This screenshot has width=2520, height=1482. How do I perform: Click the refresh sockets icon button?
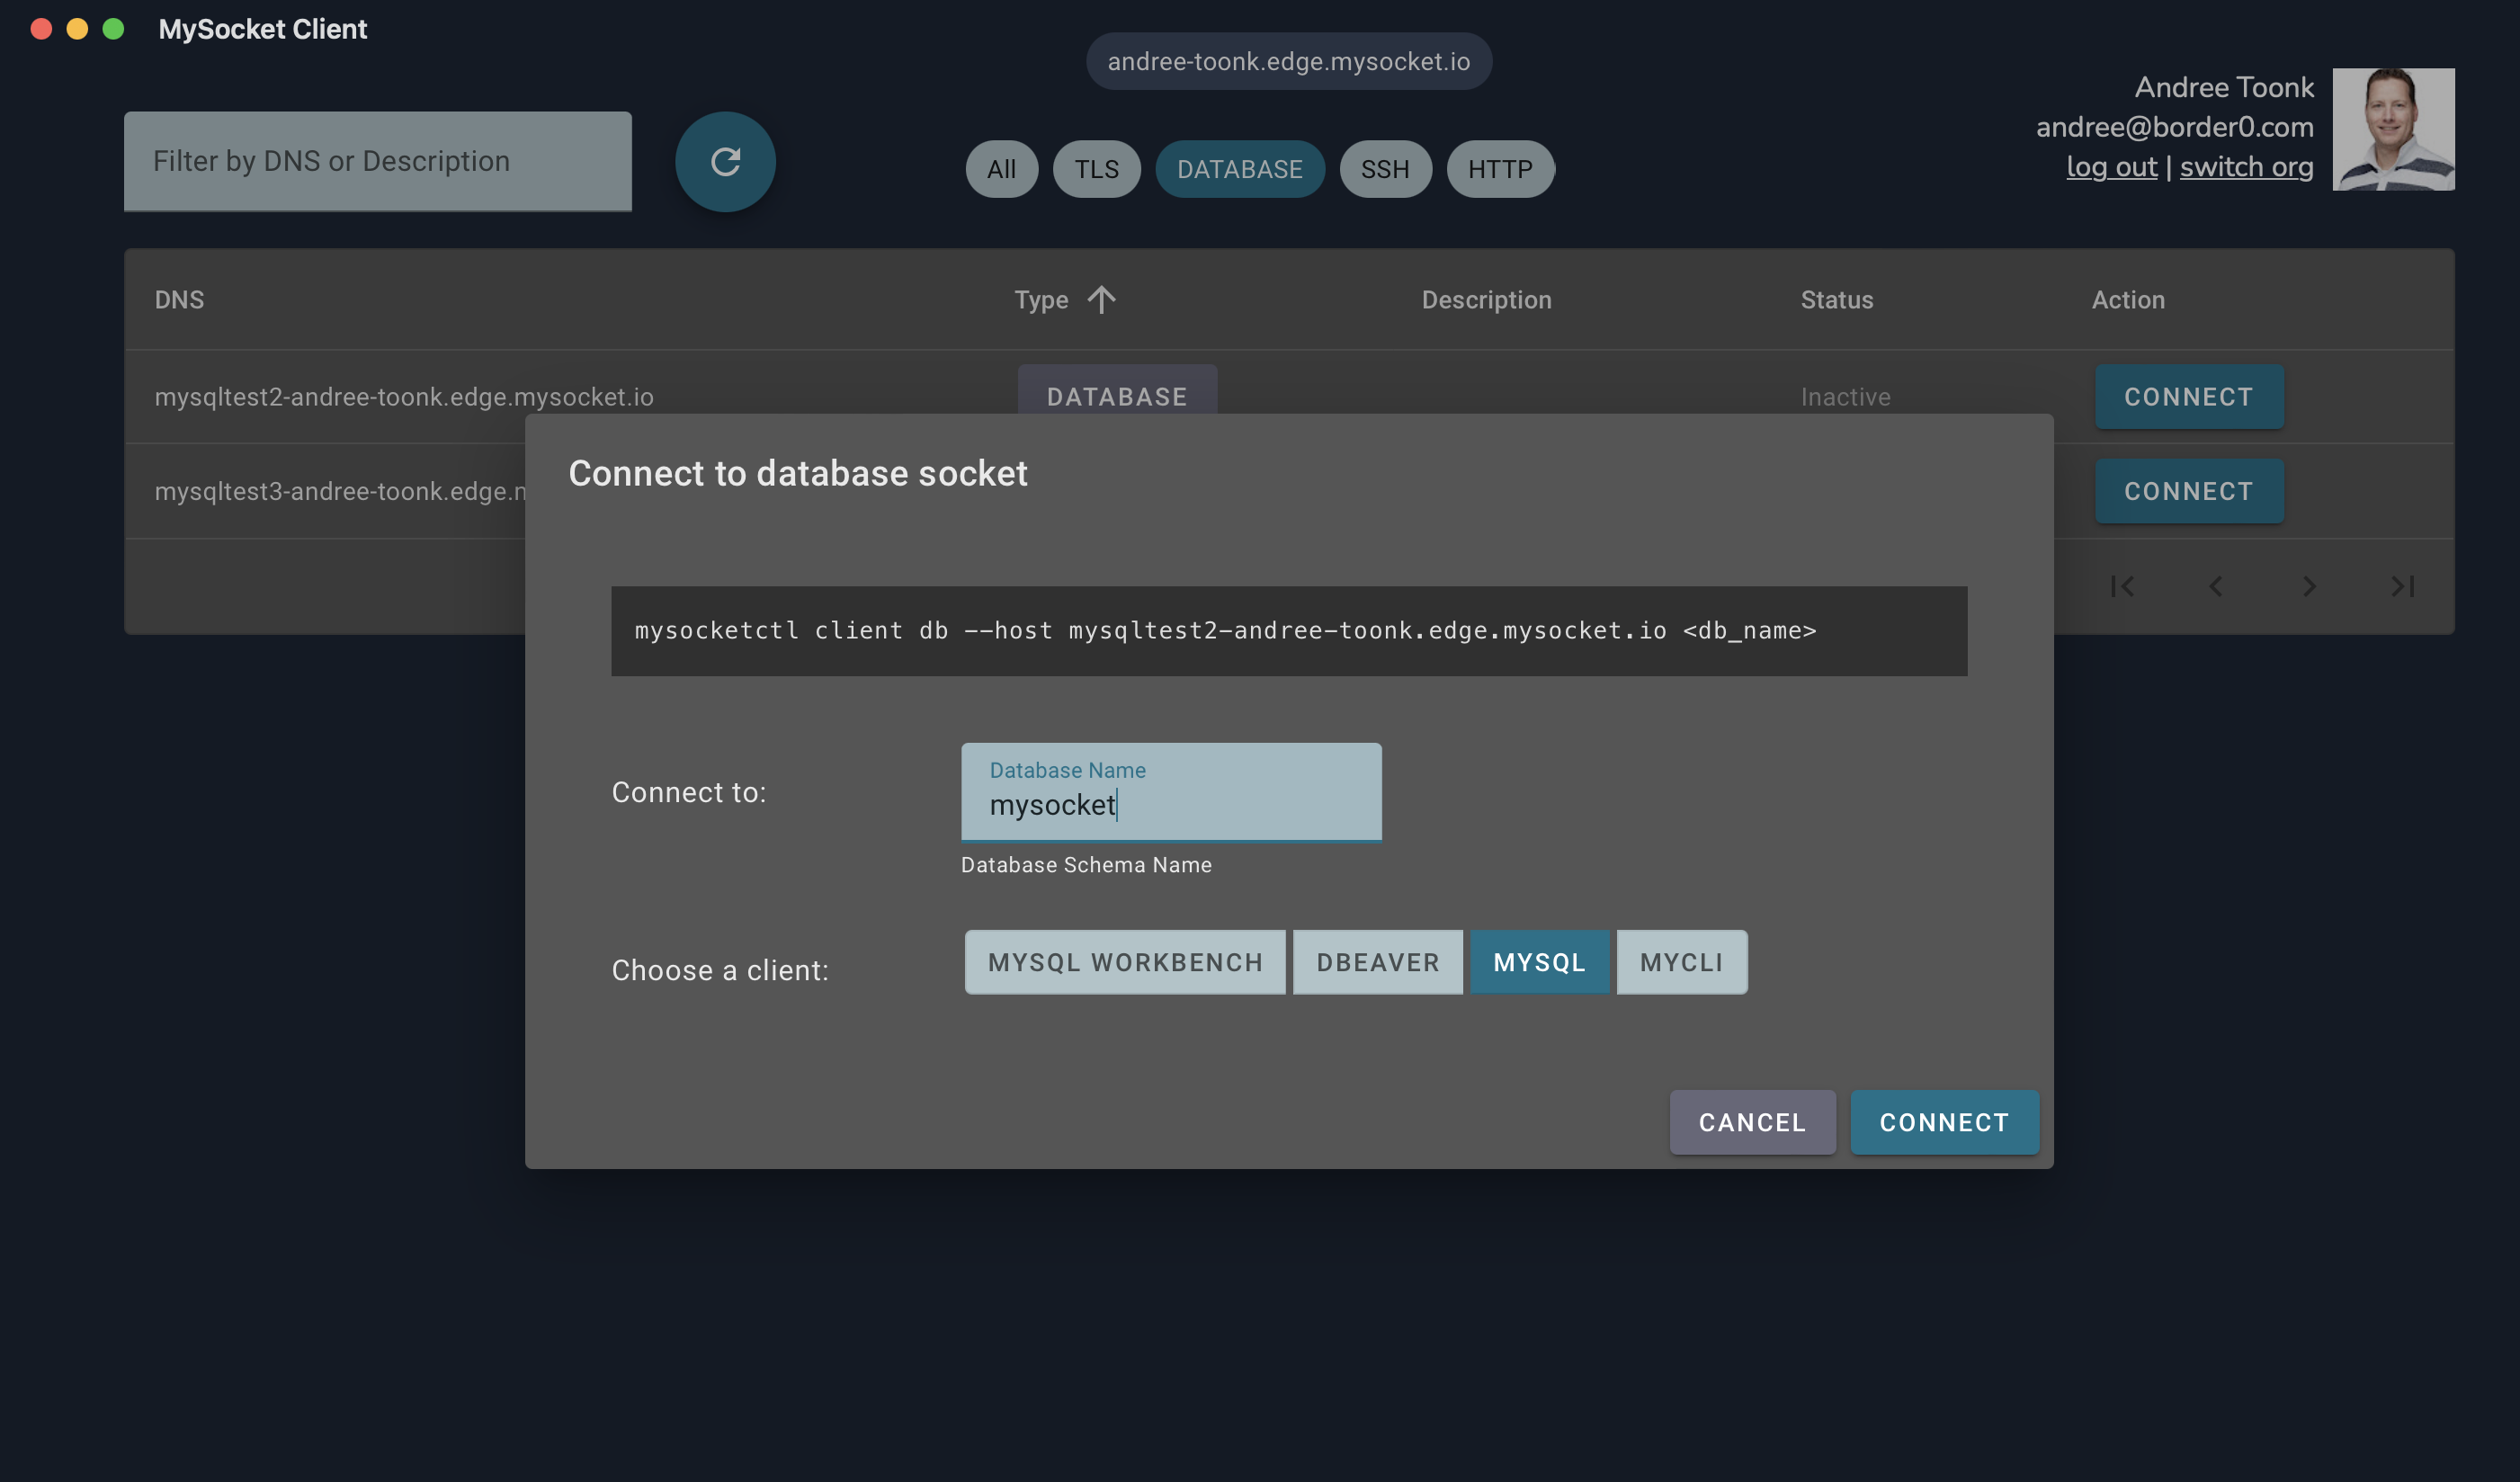725,161
